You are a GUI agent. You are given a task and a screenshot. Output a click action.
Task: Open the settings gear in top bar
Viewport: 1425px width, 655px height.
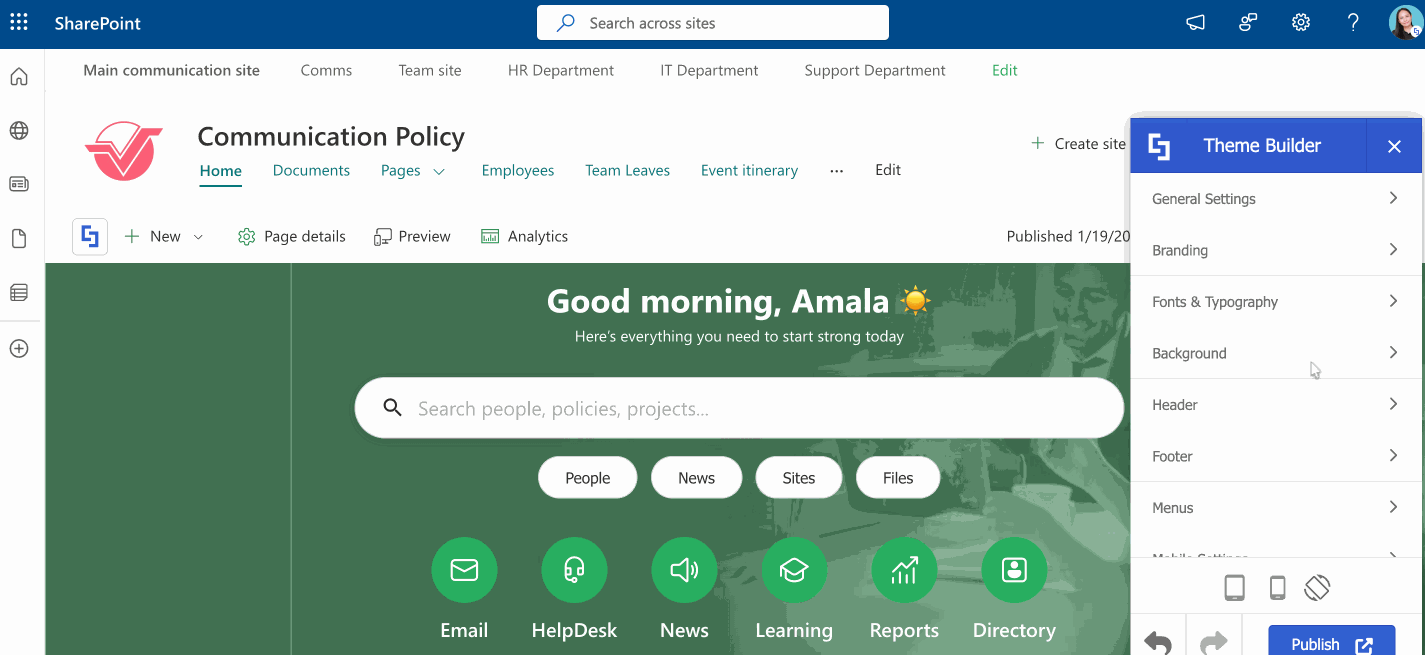[1301, 22]
